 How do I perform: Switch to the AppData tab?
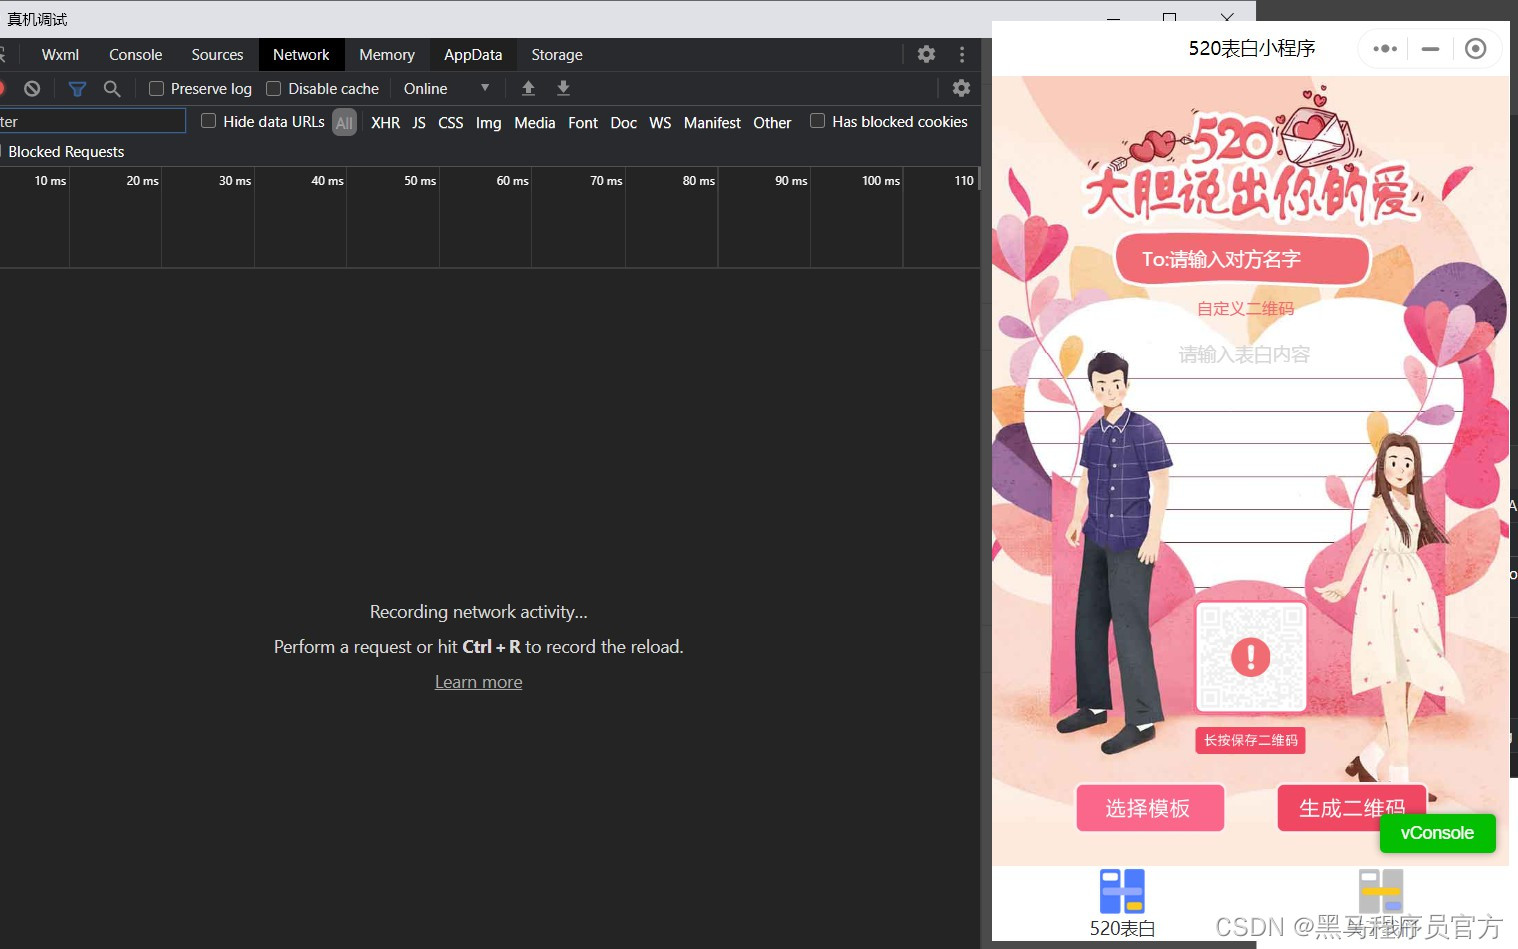coord(473,55)
